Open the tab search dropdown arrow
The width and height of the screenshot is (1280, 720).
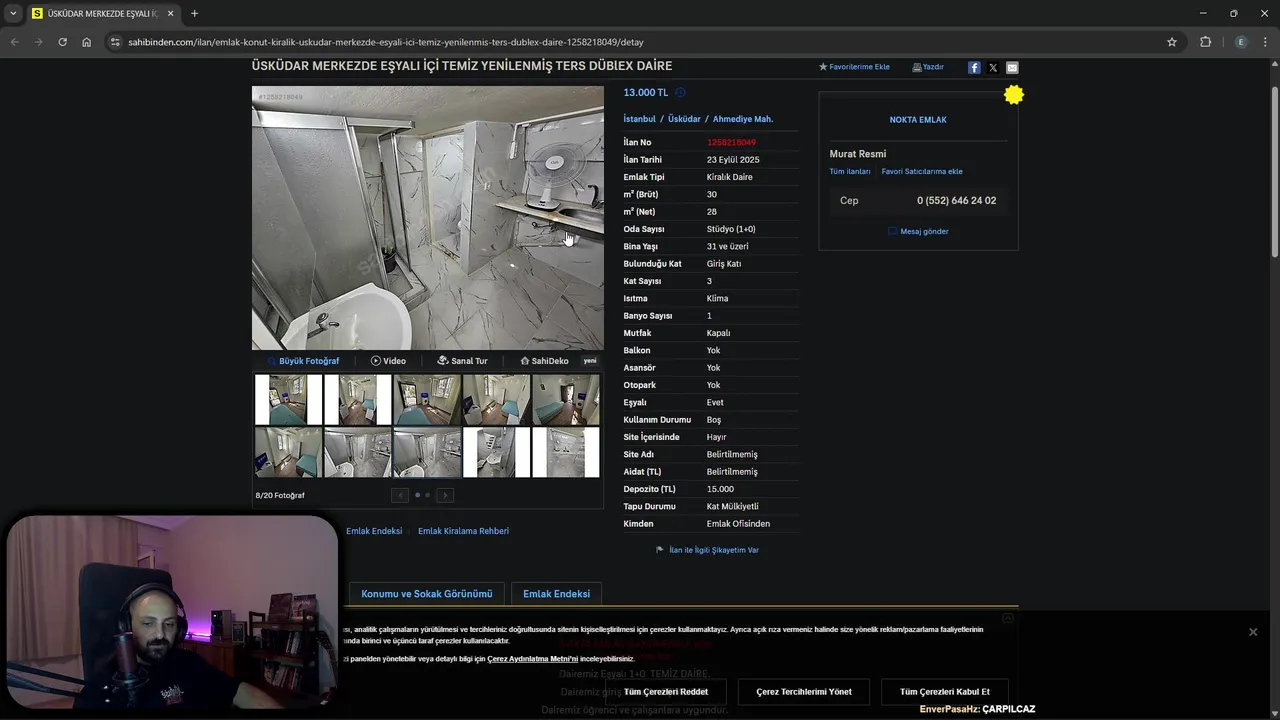13,14
